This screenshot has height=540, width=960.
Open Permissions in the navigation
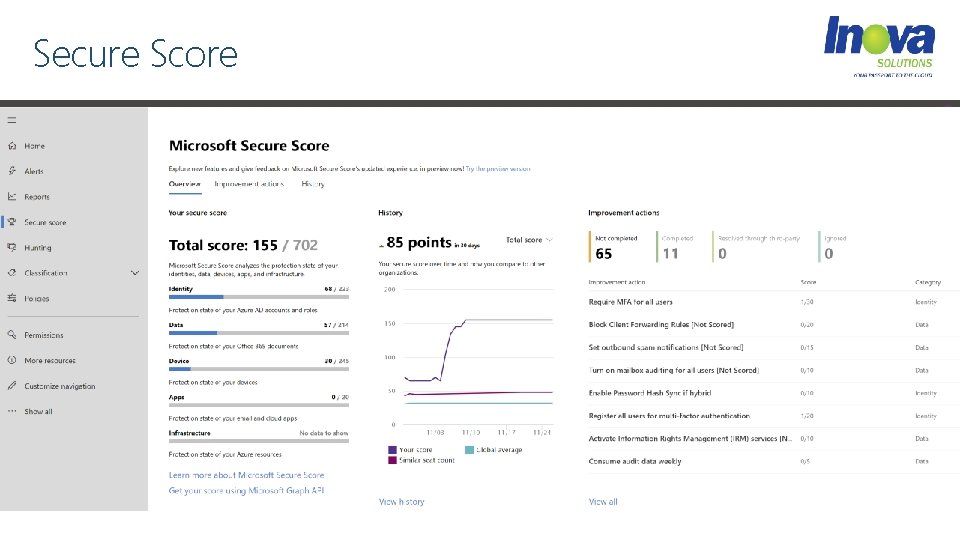click(43, 336)
